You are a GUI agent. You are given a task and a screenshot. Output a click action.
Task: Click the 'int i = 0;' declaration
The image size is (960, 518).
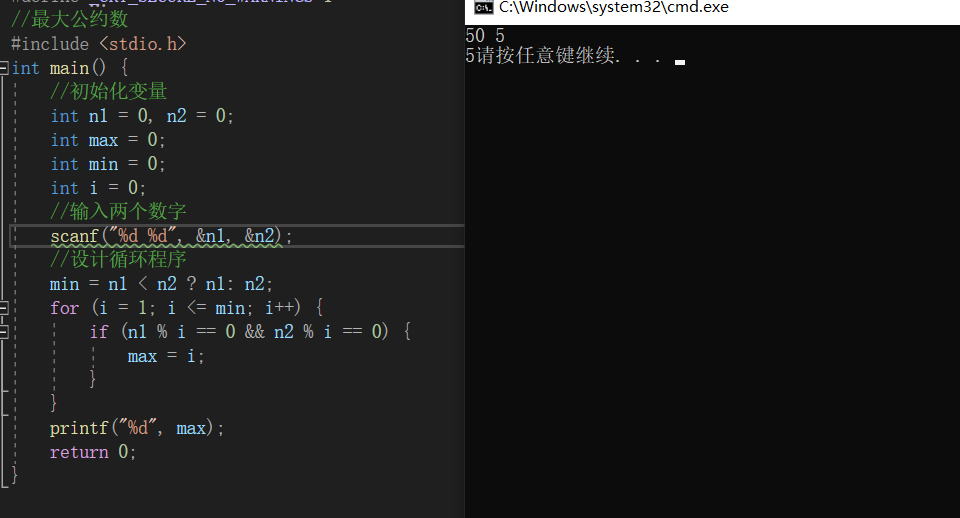[x=98, y=188]
